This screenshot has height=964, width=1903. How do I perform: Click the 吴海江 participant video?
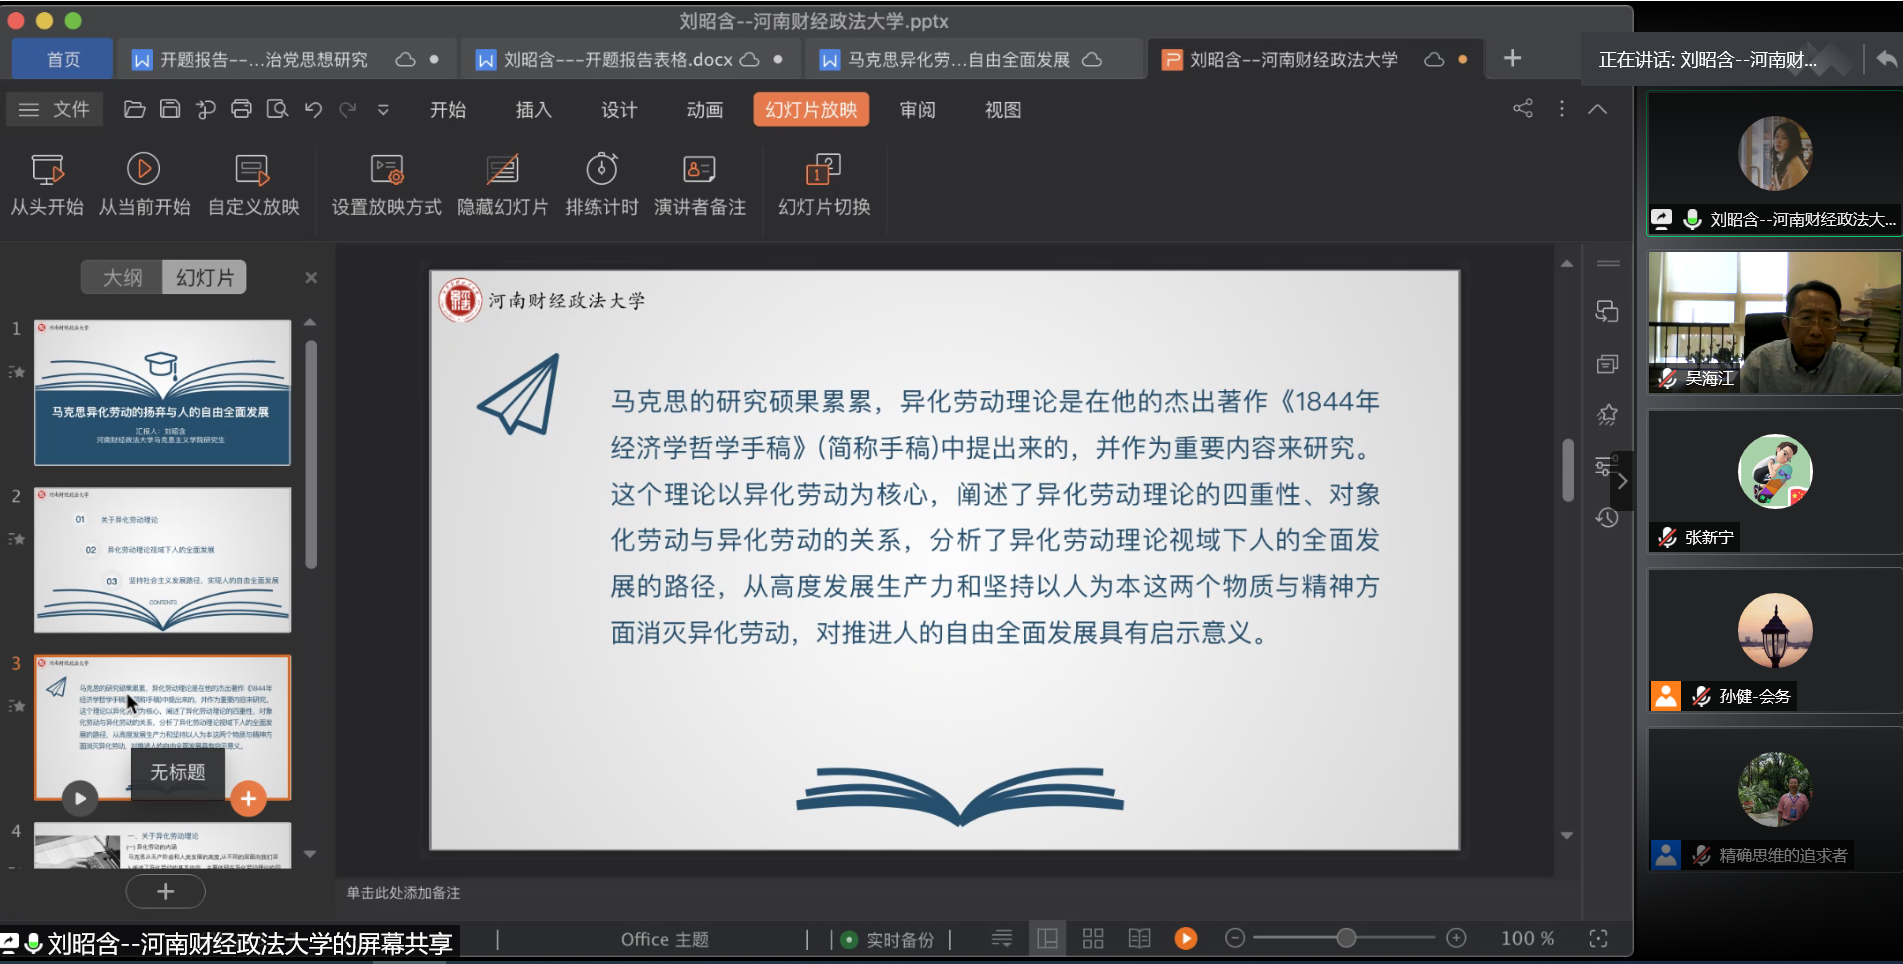point(1774,322)
